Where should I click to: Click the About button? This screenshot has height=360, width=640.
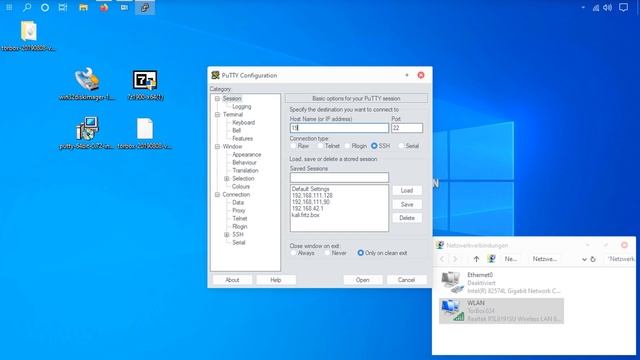(x=232, y=280)
